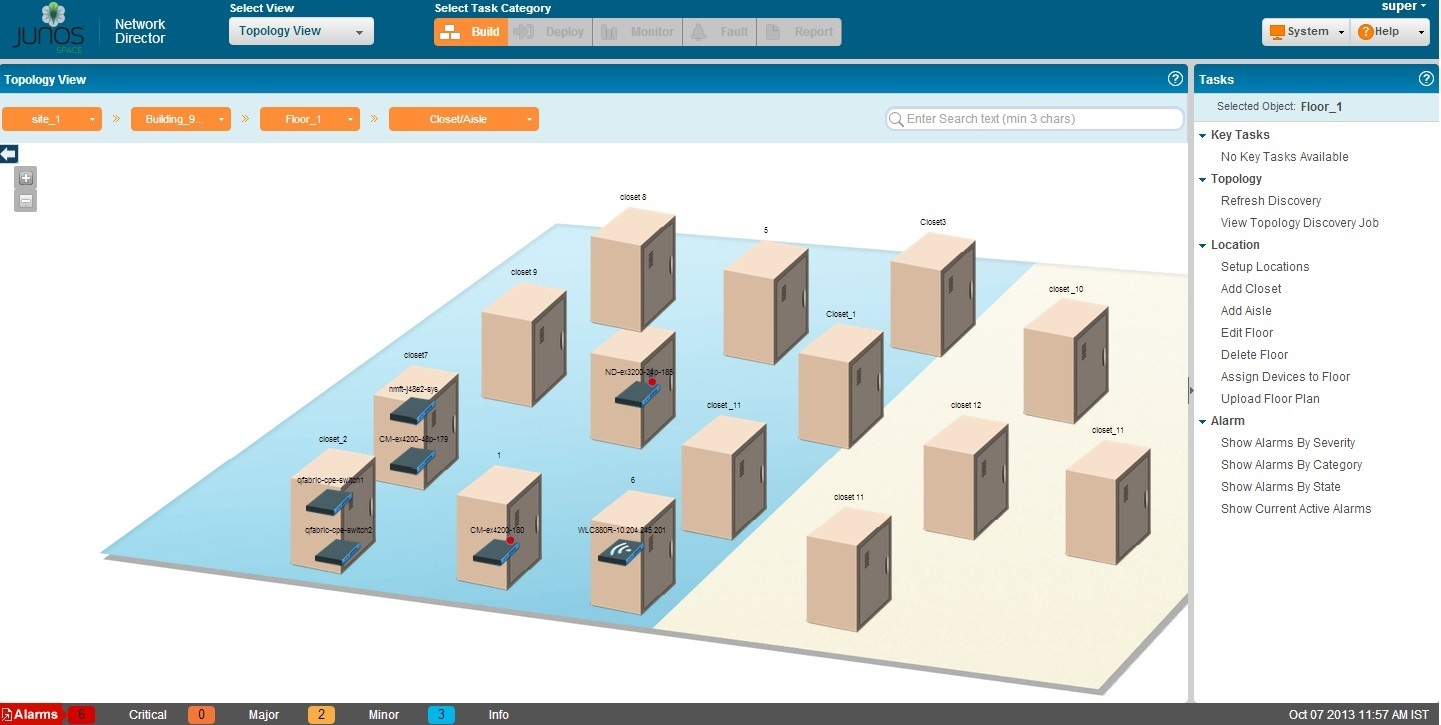Screen dimensions: 1441x725
Task: Click the back arrow icon on the map
Action: (x=9, y=154)
